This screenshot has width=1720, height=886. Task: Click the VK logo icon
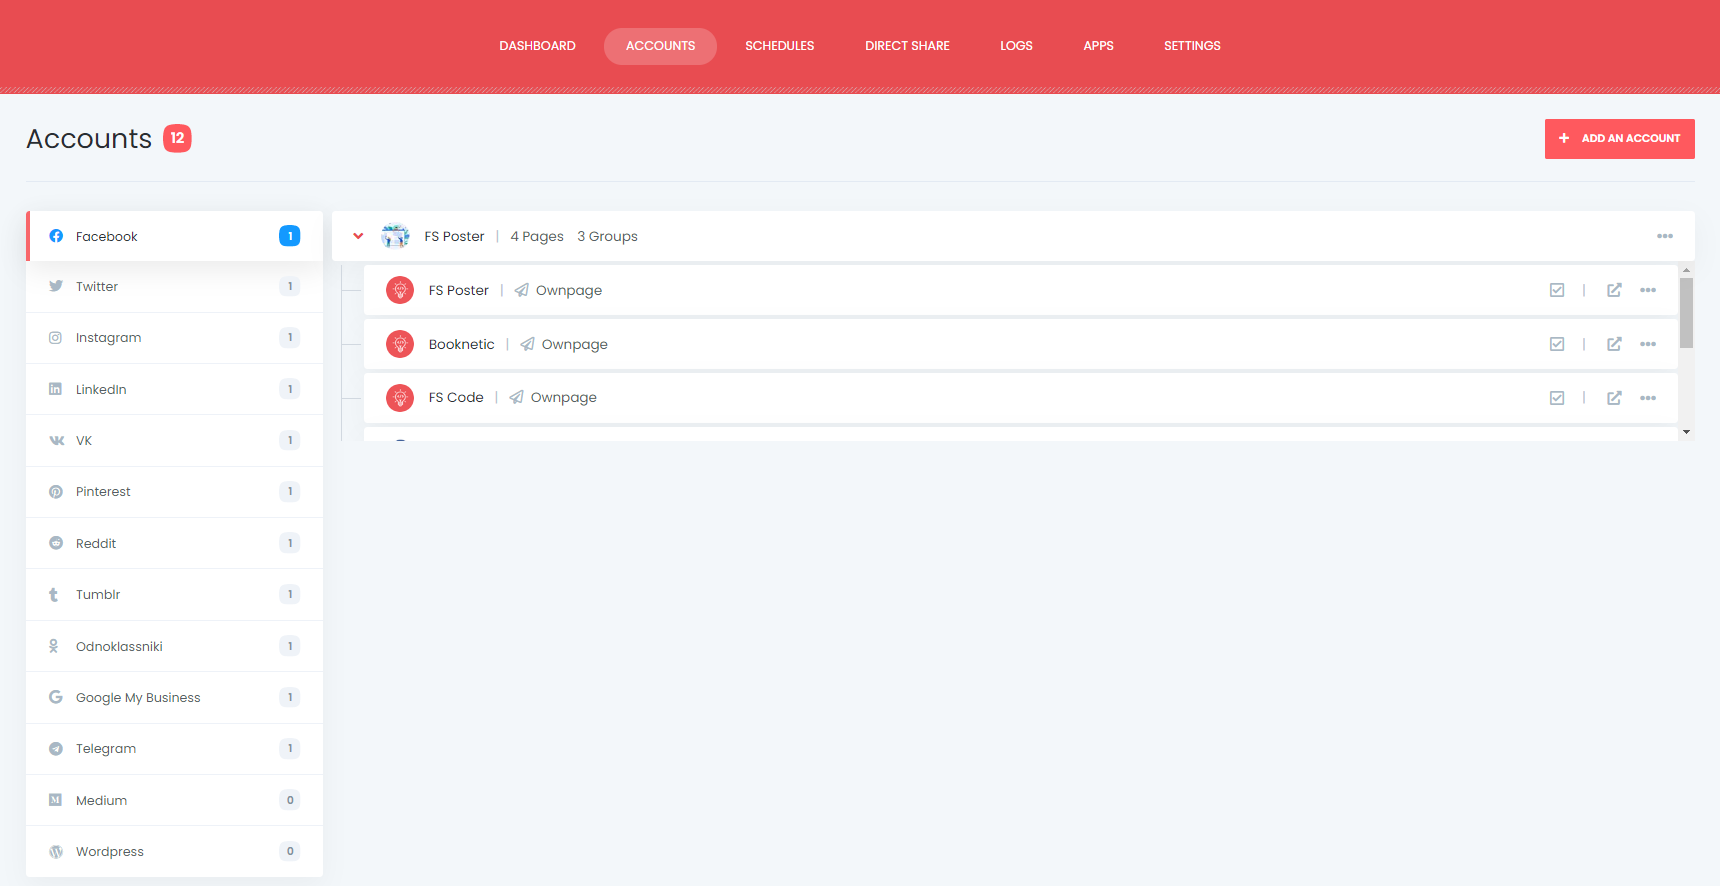(x=56, y=440)
